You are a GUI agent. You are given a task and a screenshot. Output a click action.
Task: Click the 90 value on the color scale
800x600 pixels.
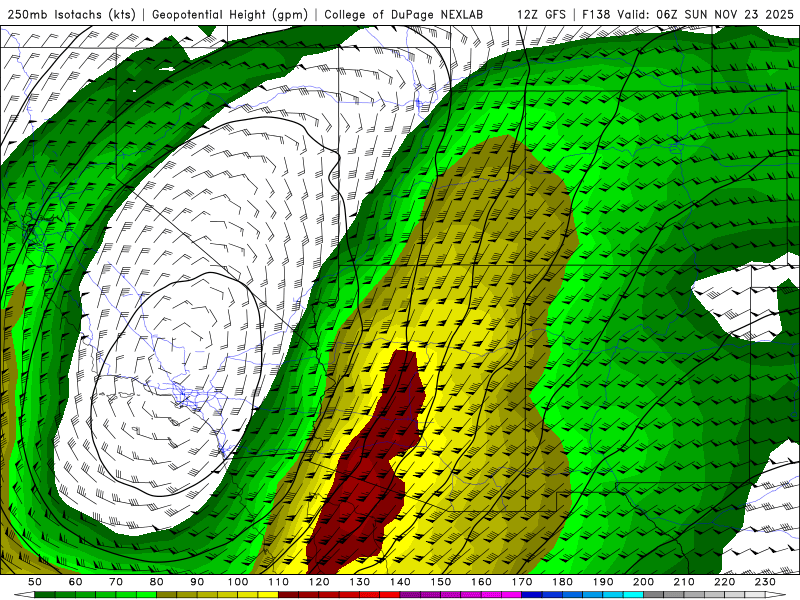pos(197,582)
